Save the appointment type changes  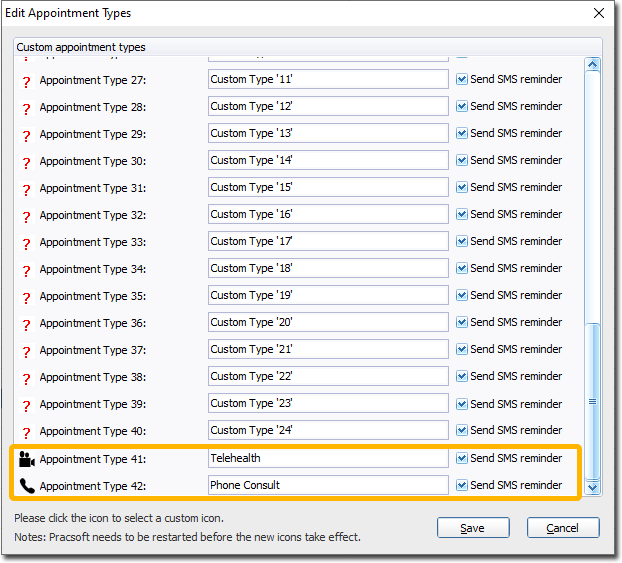[x=474, y=528]
